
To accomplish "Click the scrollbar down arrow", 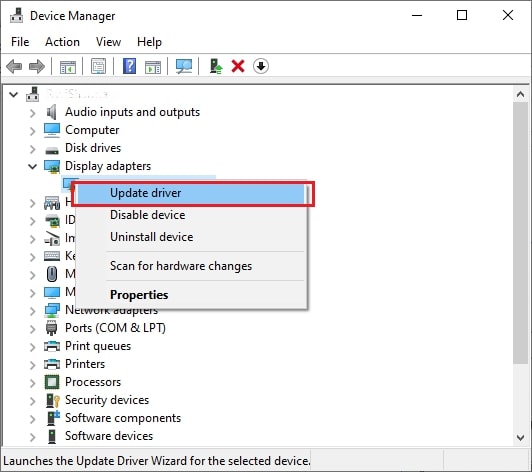I will pyautogui.click(x=520, y=437).
